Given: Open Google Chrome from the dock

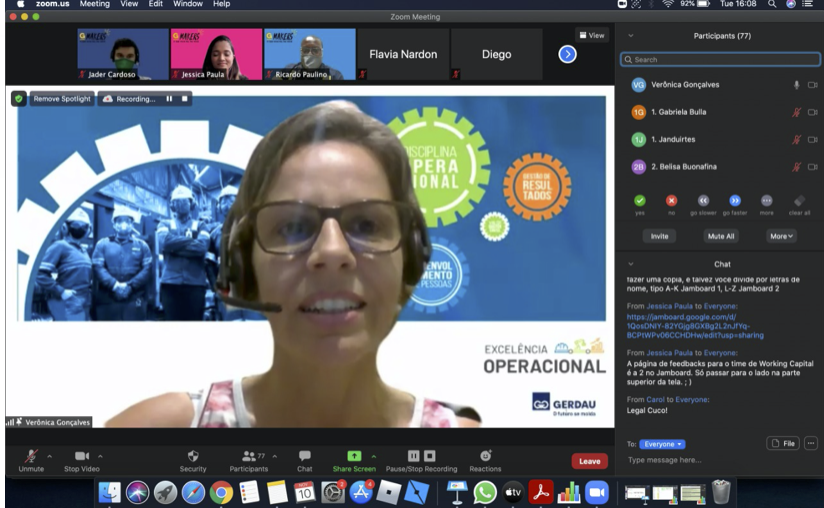Looking at the screenshot, I should [x=221, y=493].
